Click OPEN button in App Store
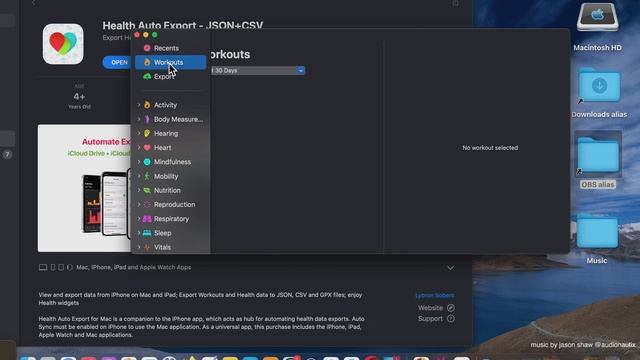The width and height of the screenshot is (640, 360). [x=118, y=62]
